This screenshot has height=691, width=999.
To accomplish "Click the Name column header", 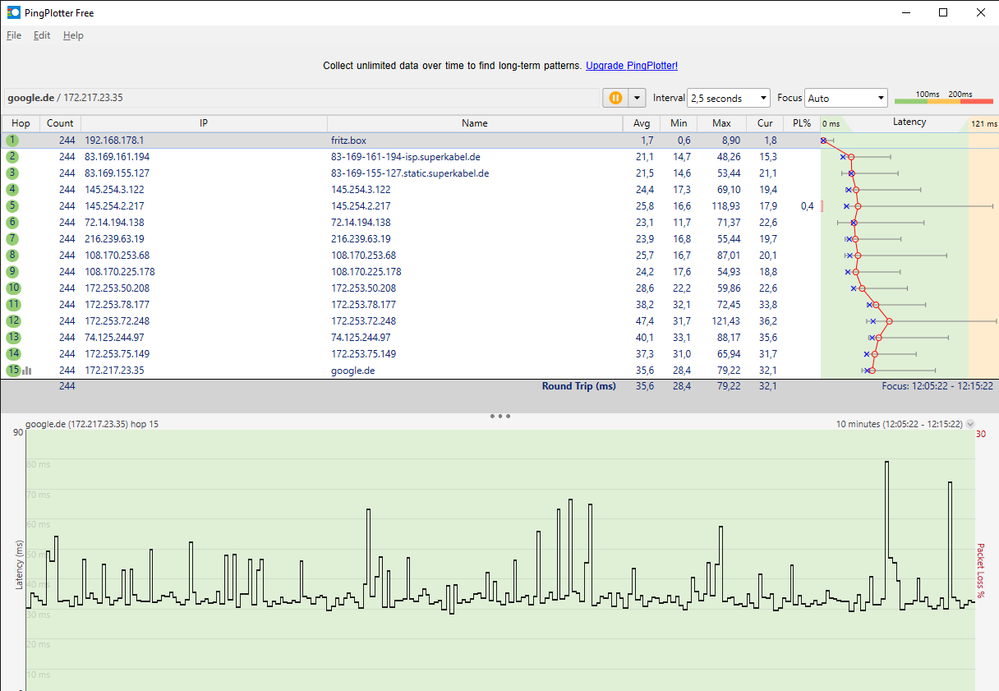I will (x=475, y=124).
